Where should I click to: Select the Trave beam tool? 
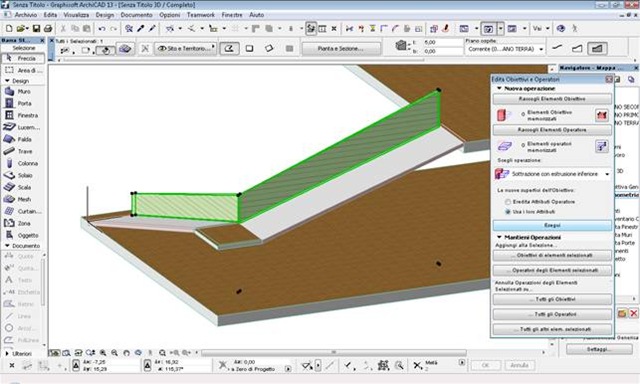(x=23, y=151)
